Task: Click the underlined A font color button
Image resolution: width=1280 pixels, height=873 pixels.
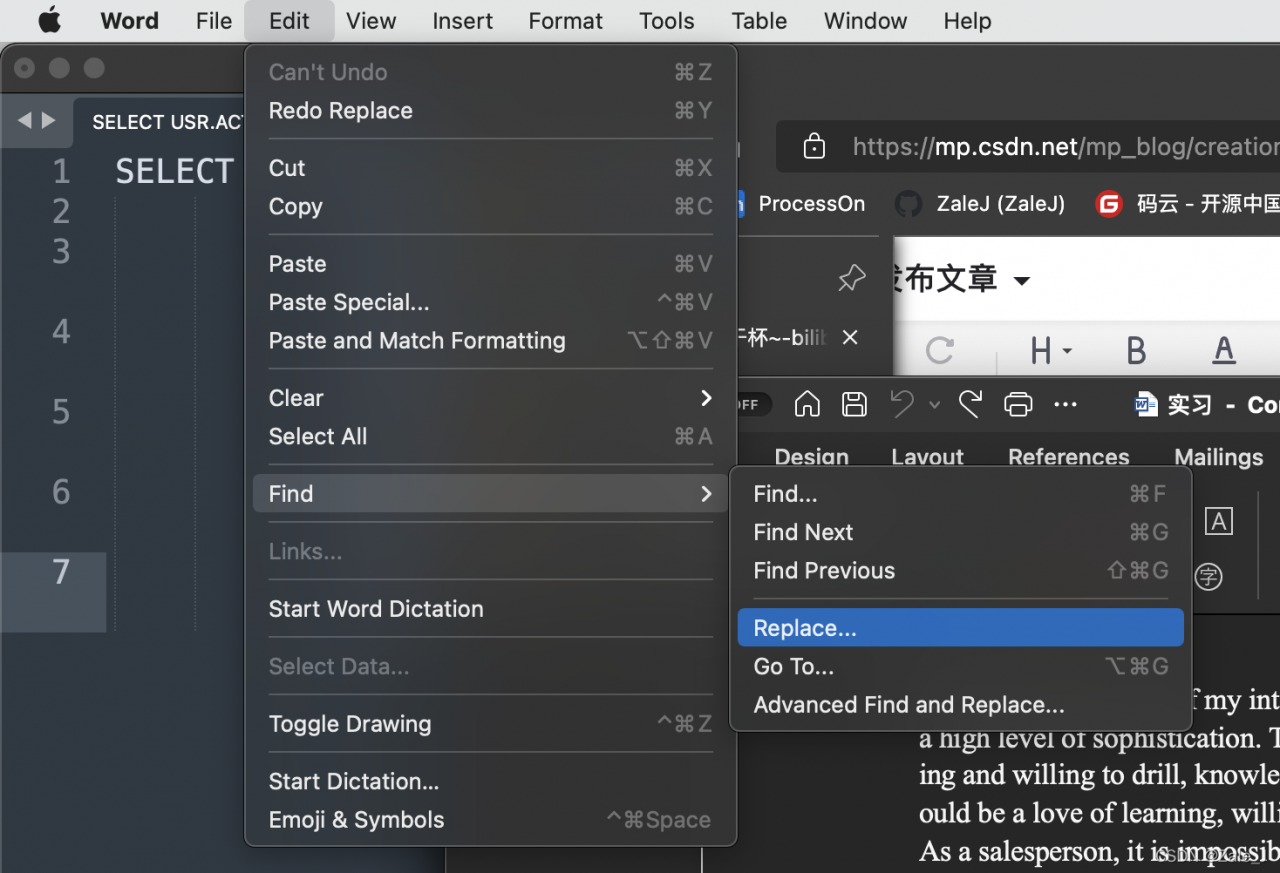Action: [1223, 350]
